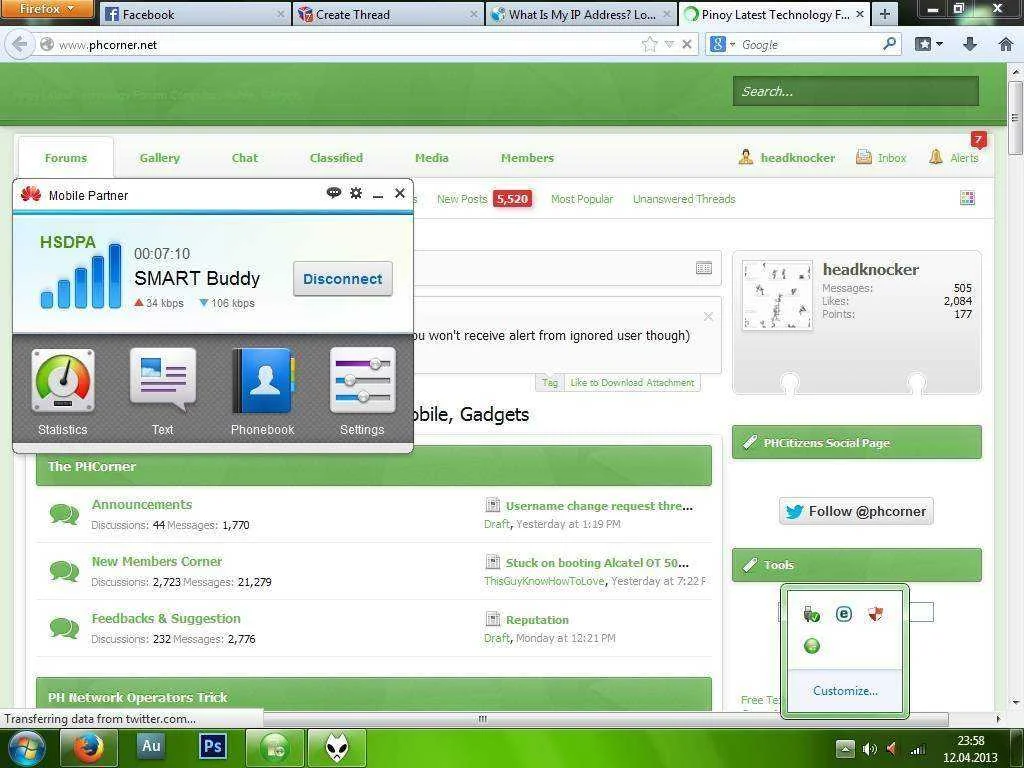
Task: Click the forum Search field
Action: pyautogui.click(x=856, y=91)
